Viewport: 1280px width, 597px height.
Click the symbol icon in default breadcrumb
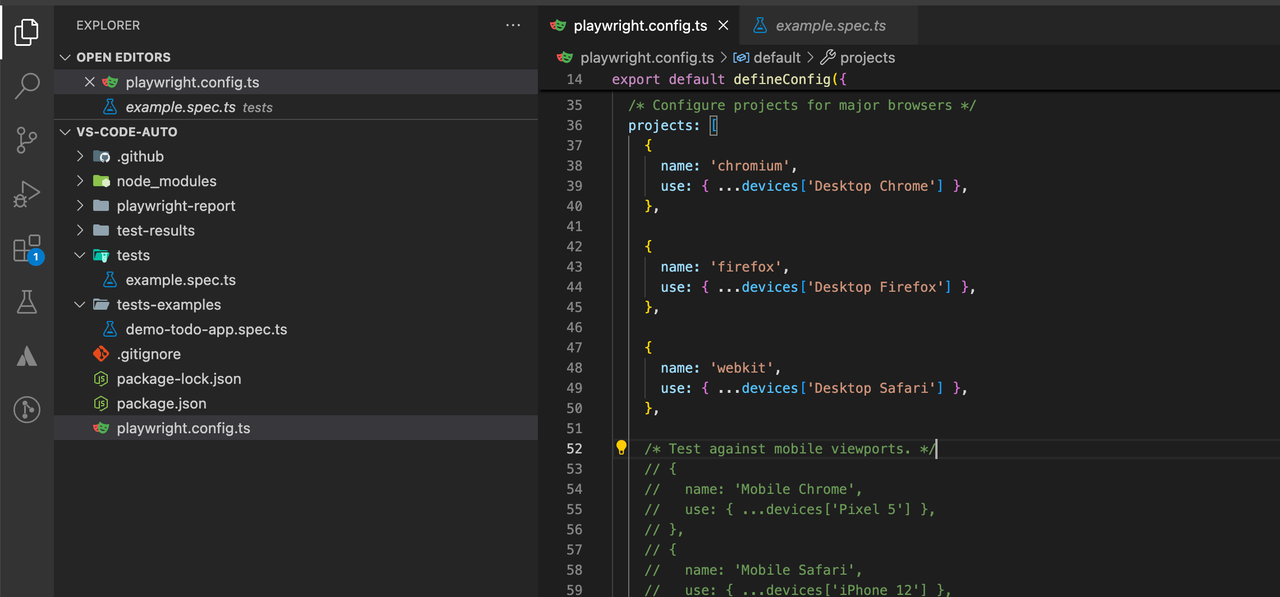(741, 57)
